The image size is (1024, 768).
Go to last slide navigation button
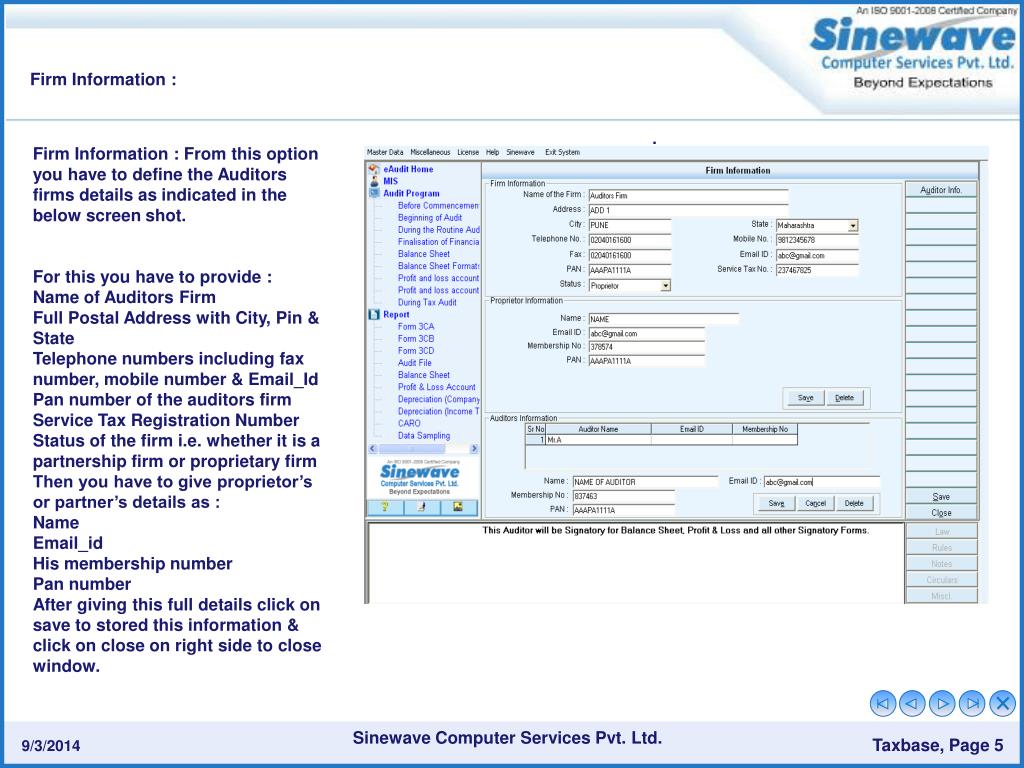coord(972,703)
